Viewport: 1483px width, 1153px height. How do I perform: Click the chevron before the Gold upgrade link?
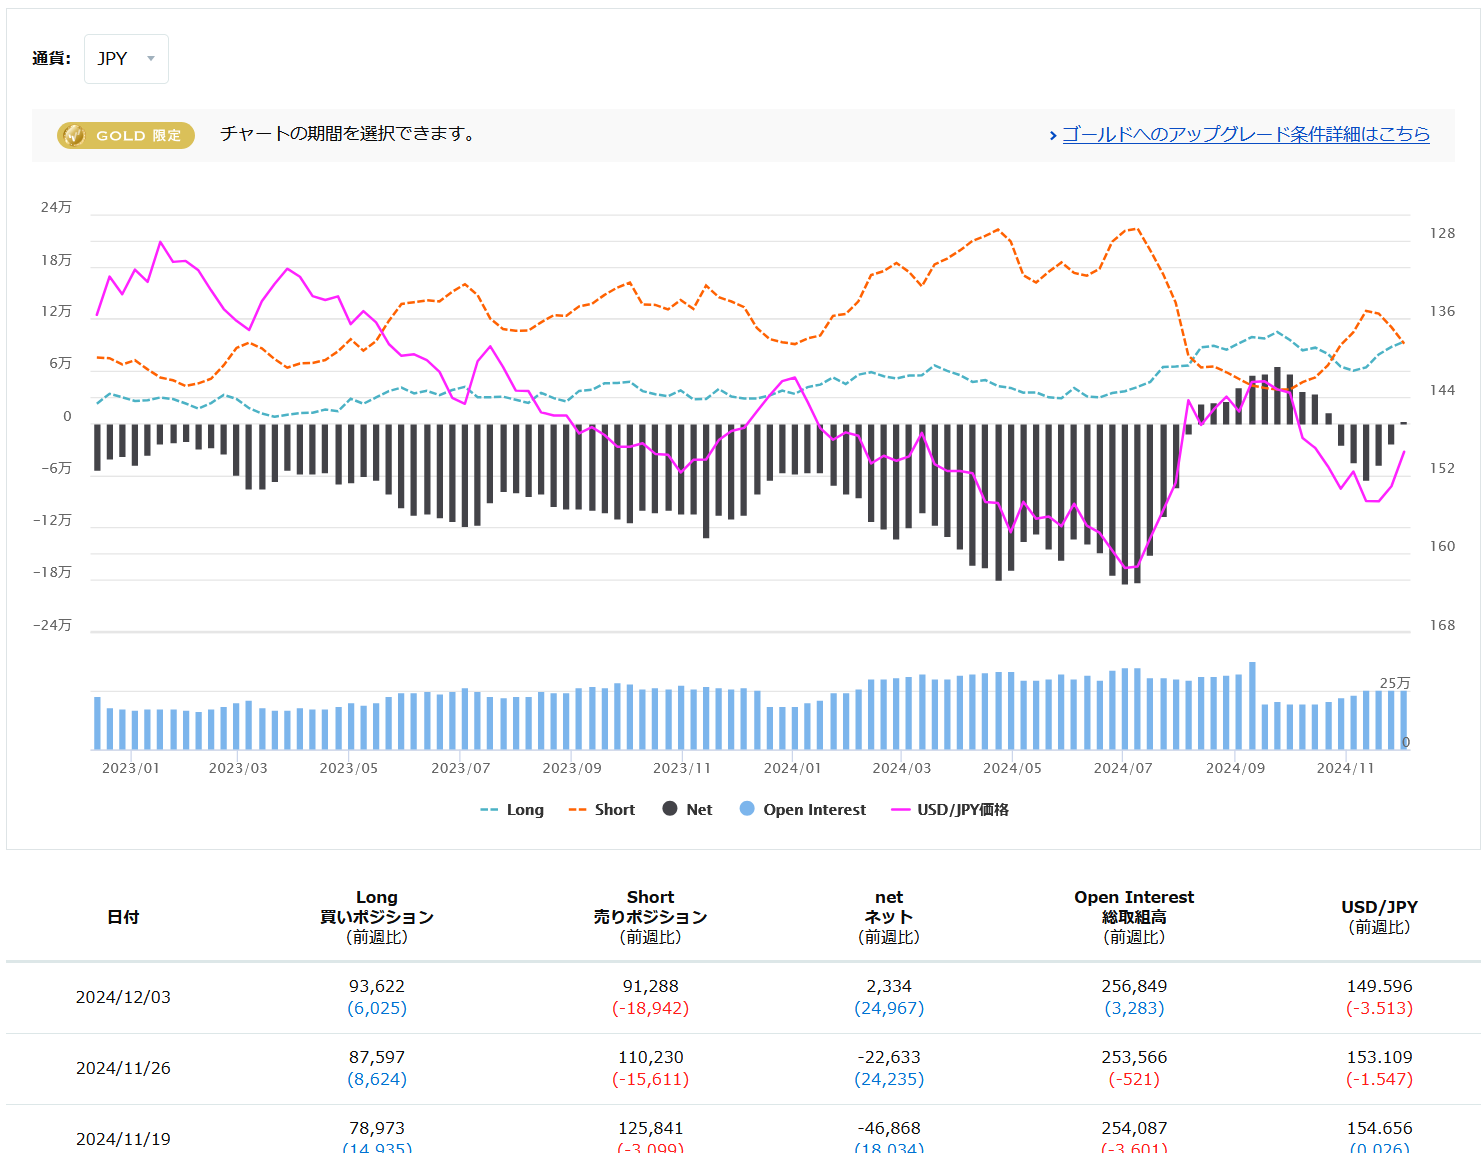tap(1053, 135)
